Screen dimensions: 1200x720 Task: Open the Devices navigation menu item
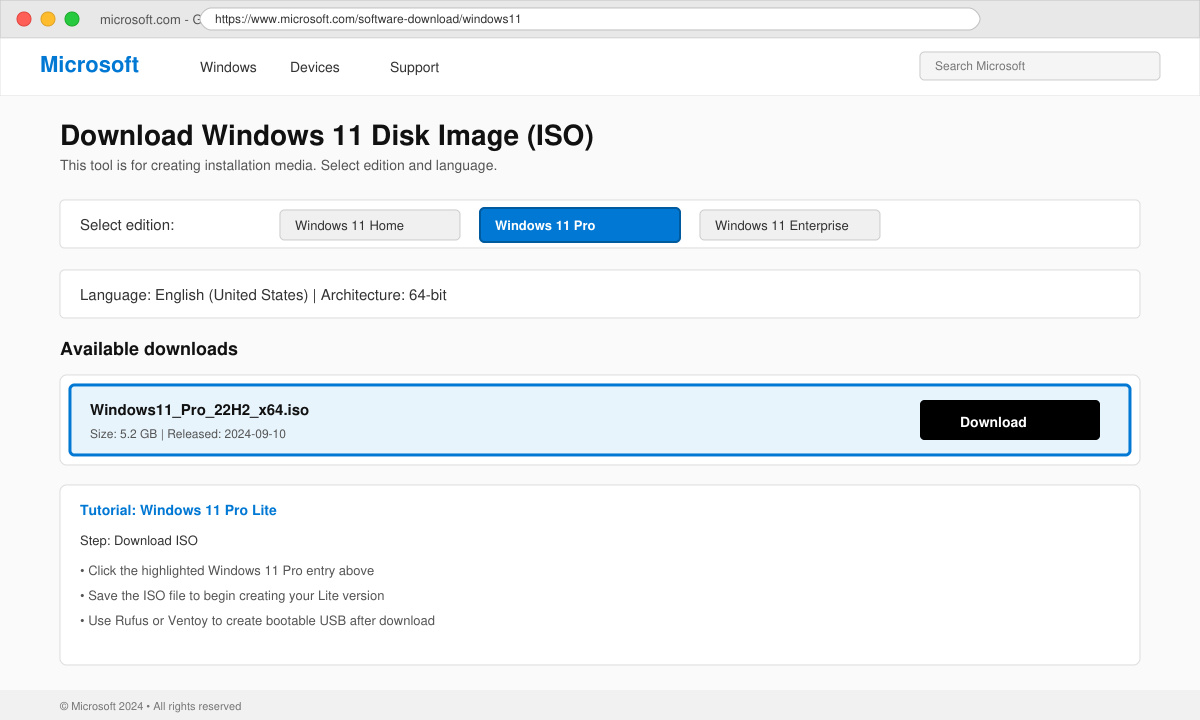coord(315,67)
